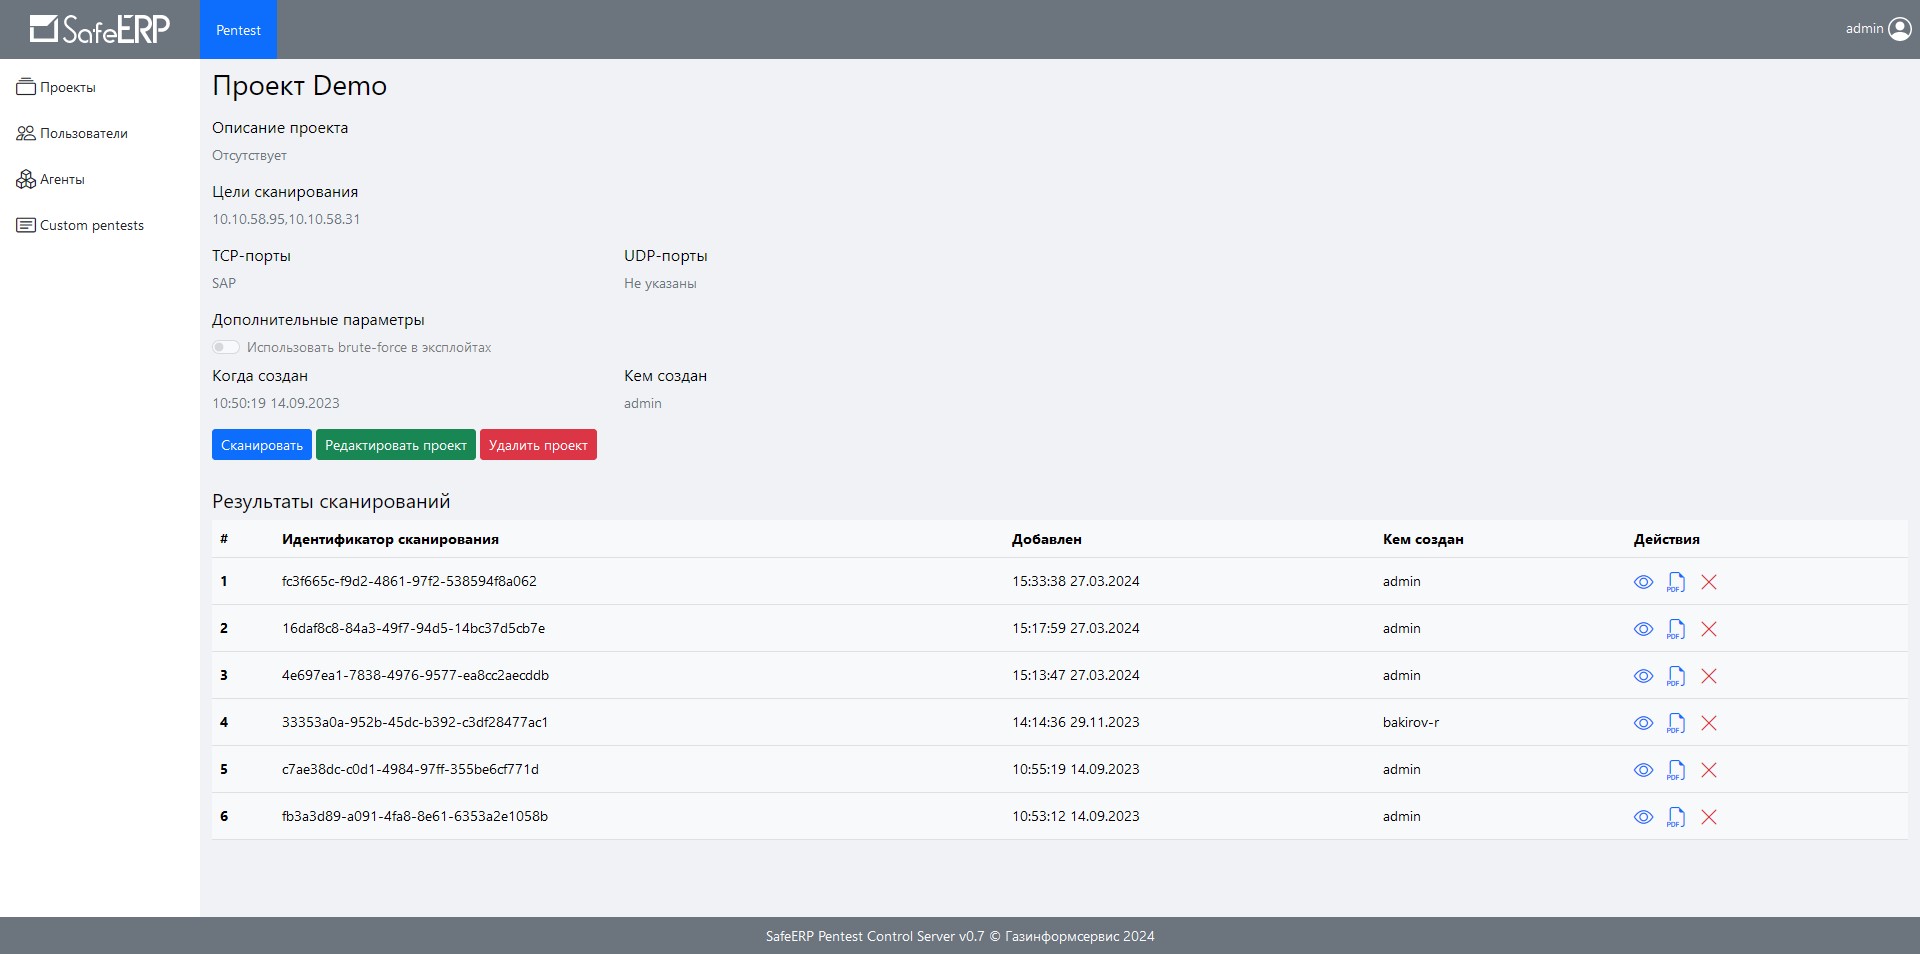Click Редактировать проект button
This screenshot has width=1920, height=954.
click(x=396, y=445)
